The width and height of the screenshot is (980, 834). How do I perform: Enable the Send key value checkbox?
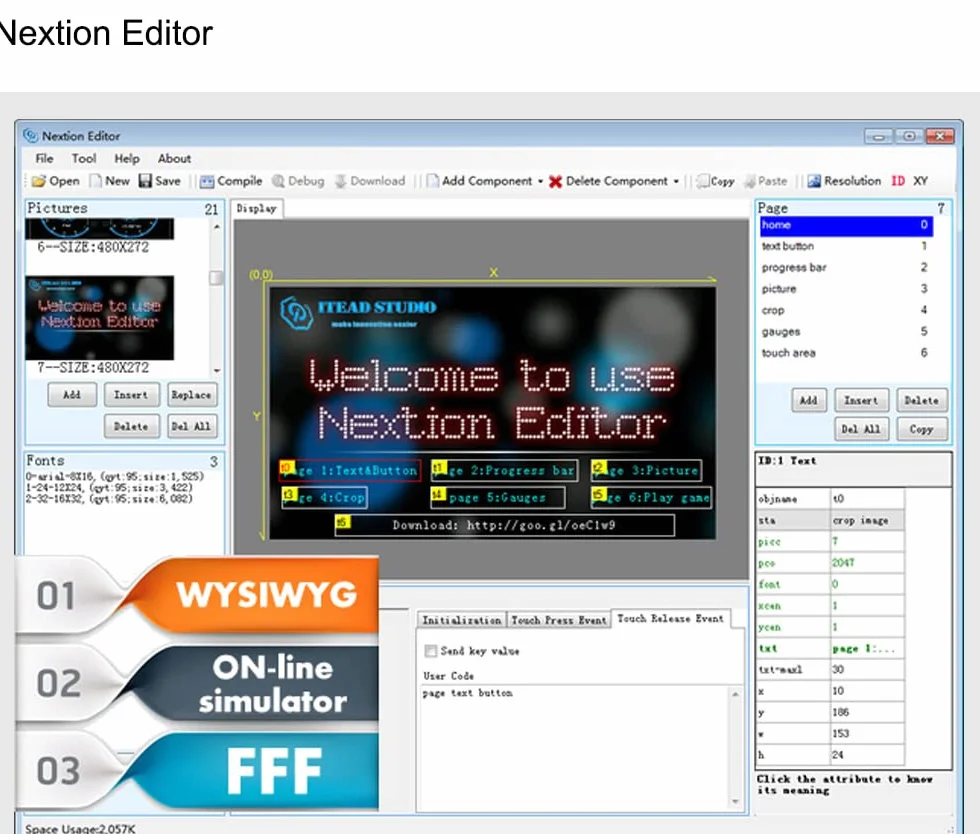(430, 651)
